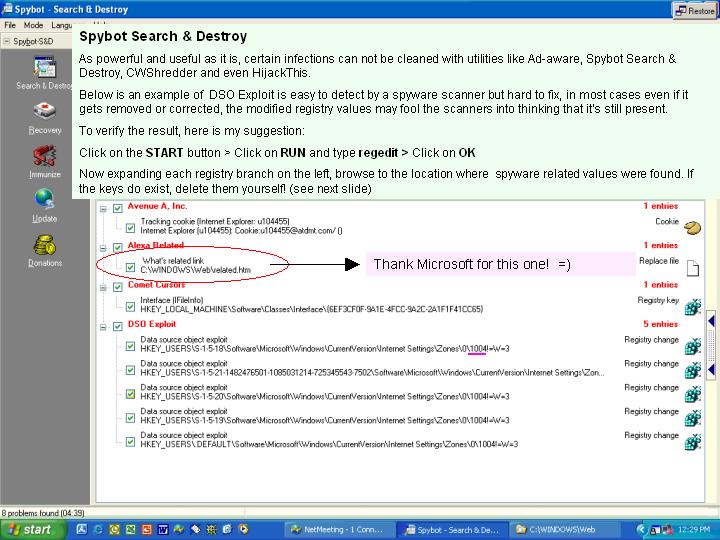The height and width of the screenshot is (540, 720).
Task: Click registry change icon for .DEFAULT entry
Action: click(692, 442)
